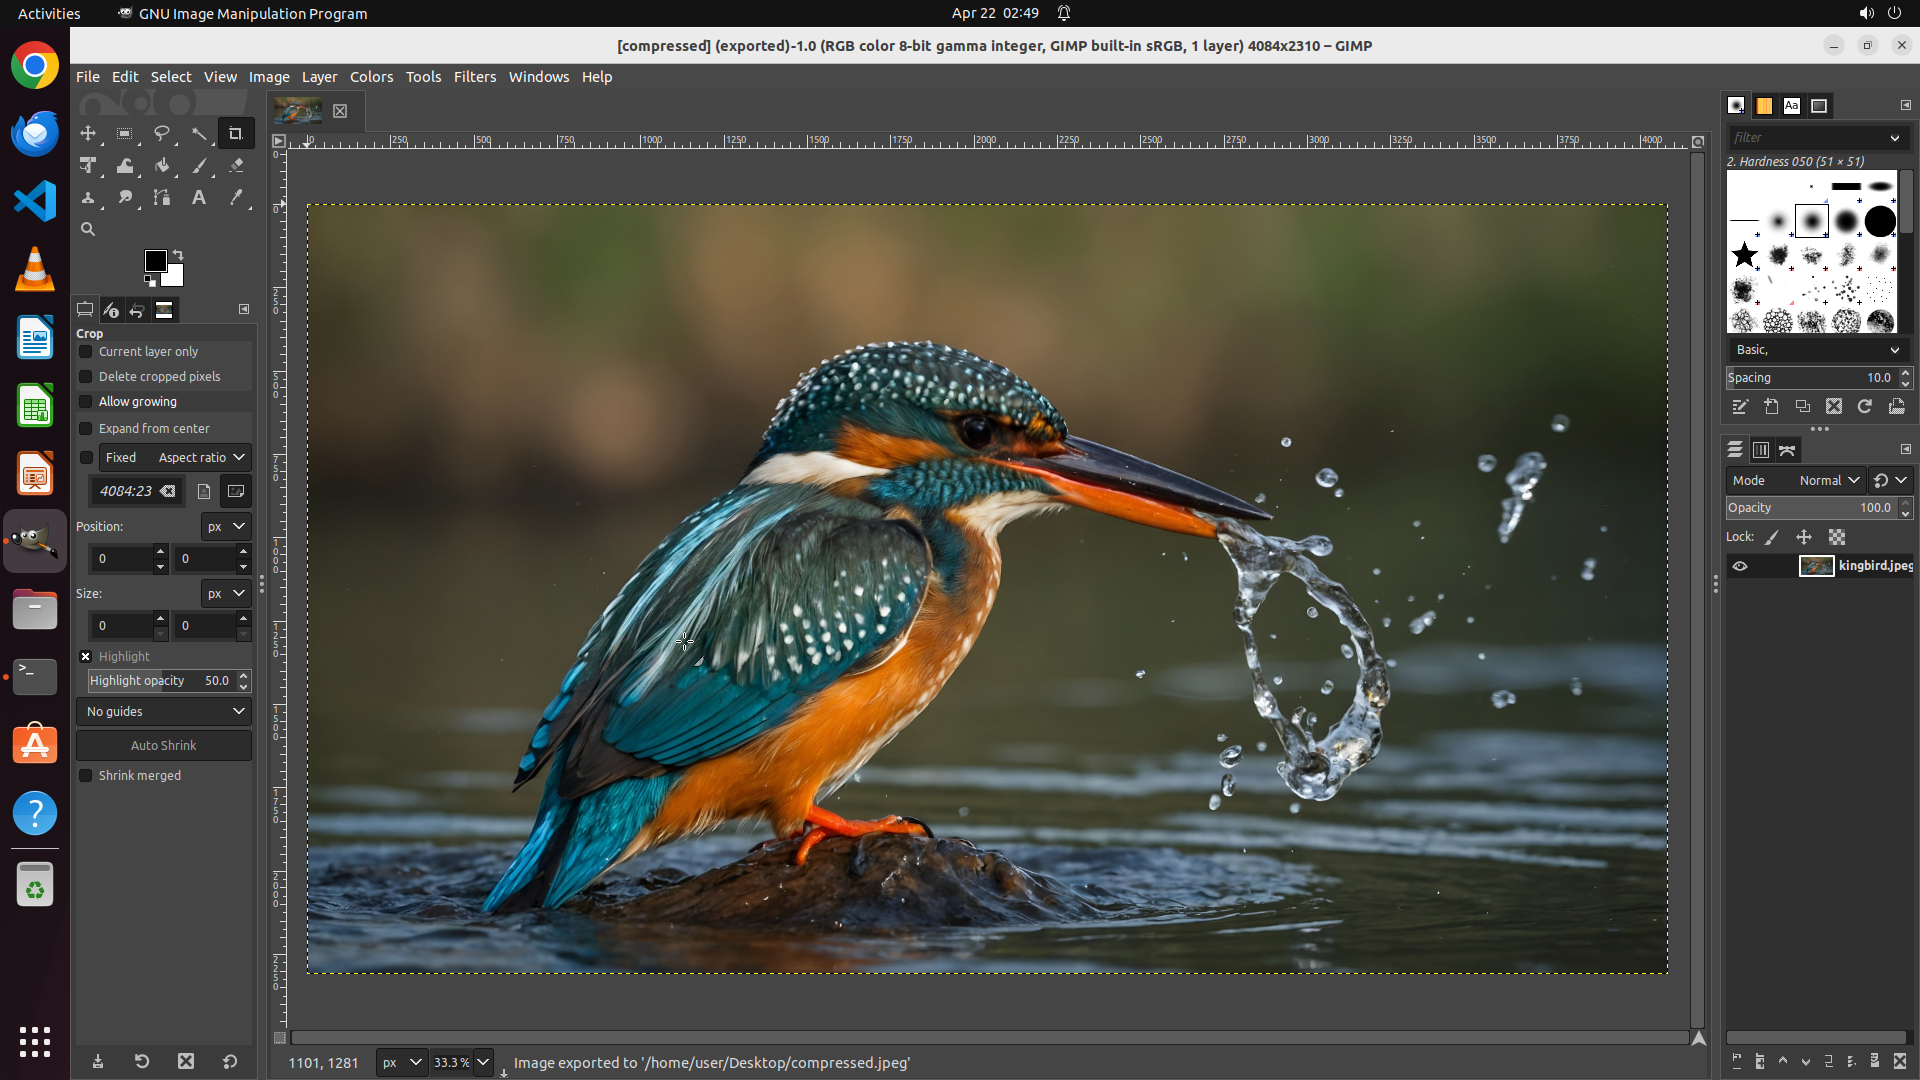Select the Fuzzy Select magic wand tool
This screenshot has width=1920, height=1080.
tap(199, 133)
